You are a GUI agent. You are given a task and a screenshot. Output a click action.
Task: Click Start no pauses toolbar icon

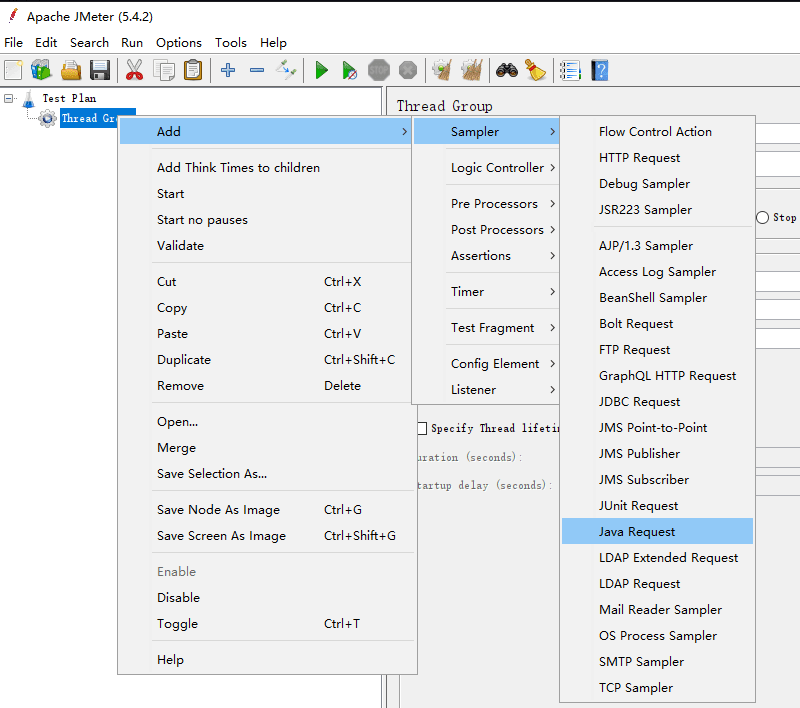(350, 70)
